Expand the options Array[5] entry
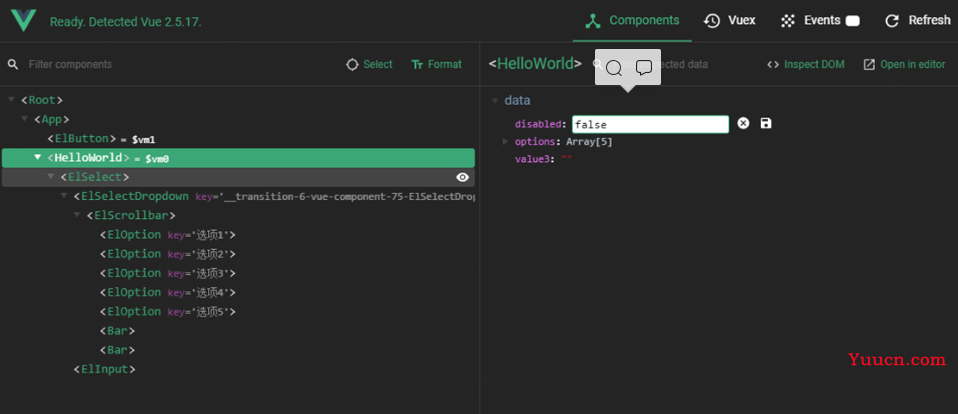The width and height of the screenshot is (958, 414). click(x=505, y=142)
